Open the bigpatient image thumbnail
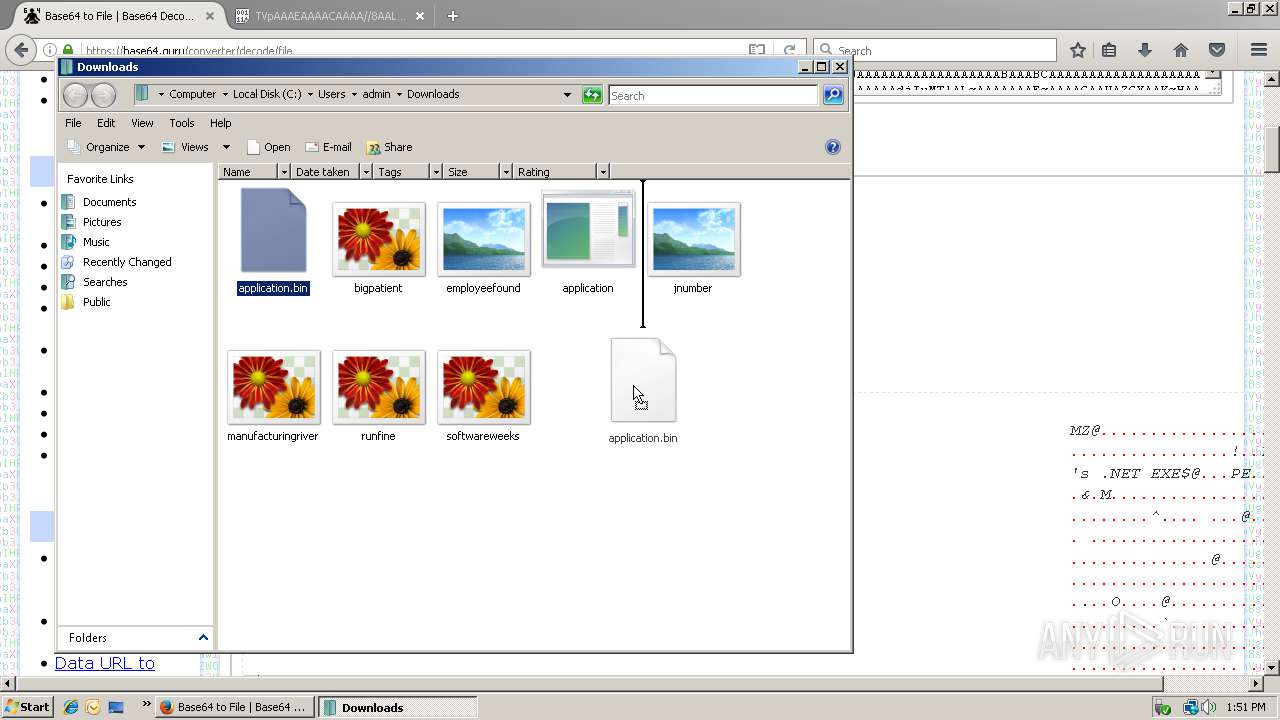Viewport: 1280px width, 720px height. coord(379,239)
